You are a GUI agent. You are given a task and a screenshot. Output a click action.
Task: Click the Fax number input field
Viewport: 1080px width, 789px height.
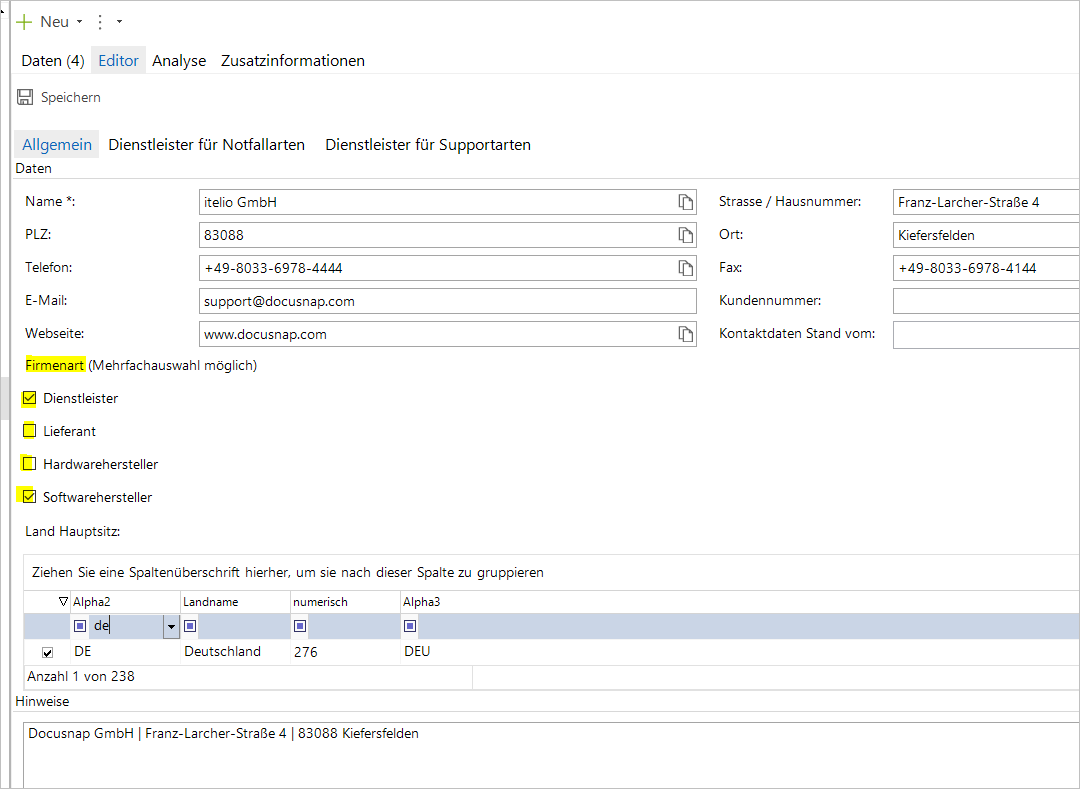(986, 268)
